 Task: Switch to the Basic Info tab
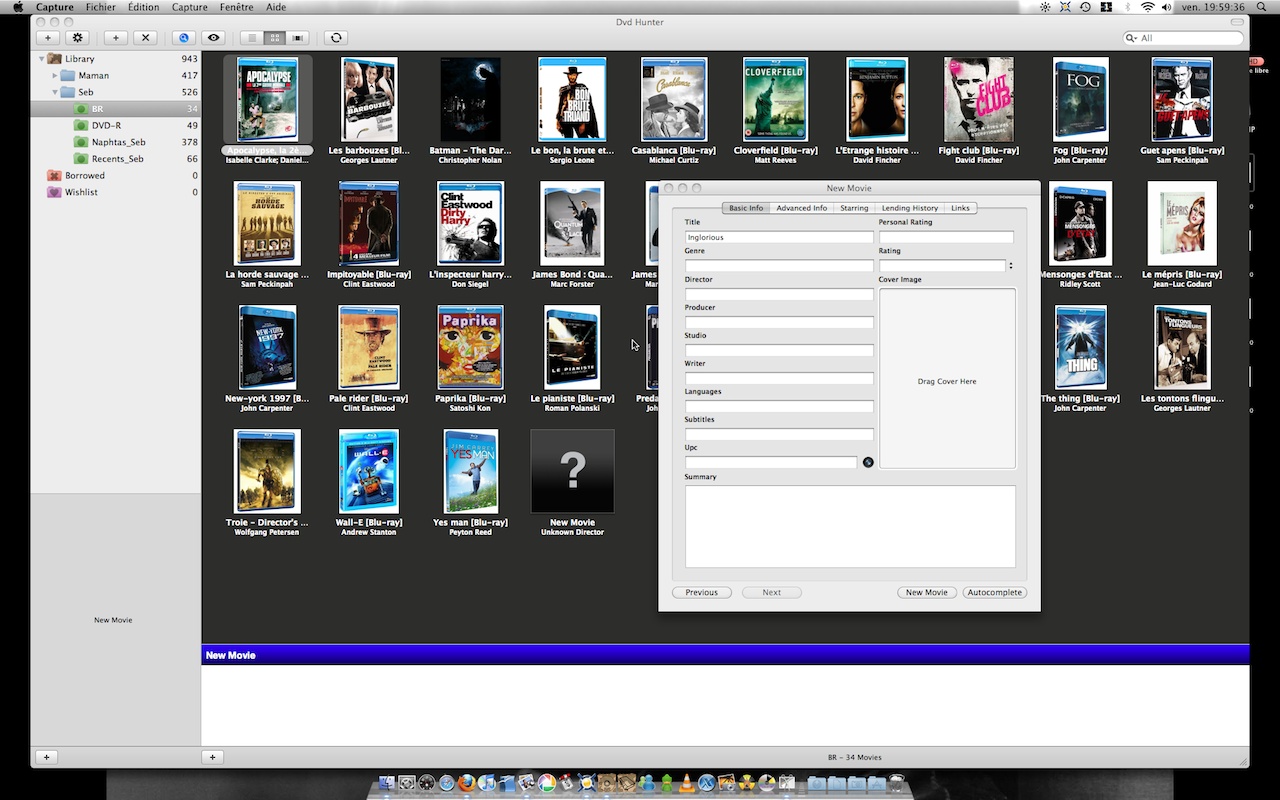(746, 208)
